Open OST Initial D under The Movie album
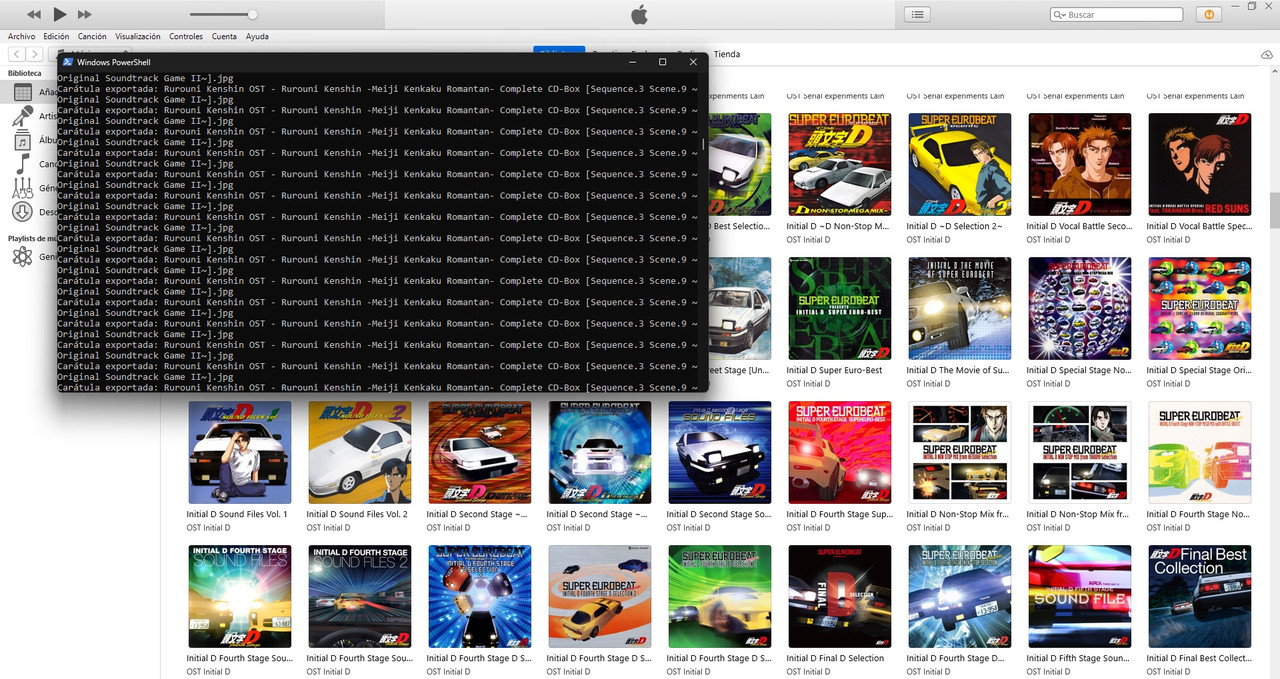The height and width of the screenshot is (679, 1280). (x=928, y=384)
